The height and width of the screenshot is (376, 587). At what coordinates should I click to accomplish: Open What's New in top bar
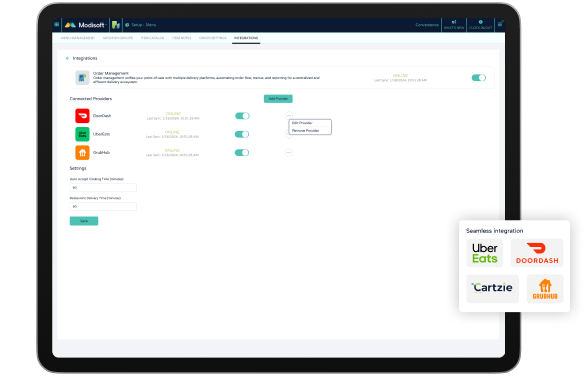point(454,25)
